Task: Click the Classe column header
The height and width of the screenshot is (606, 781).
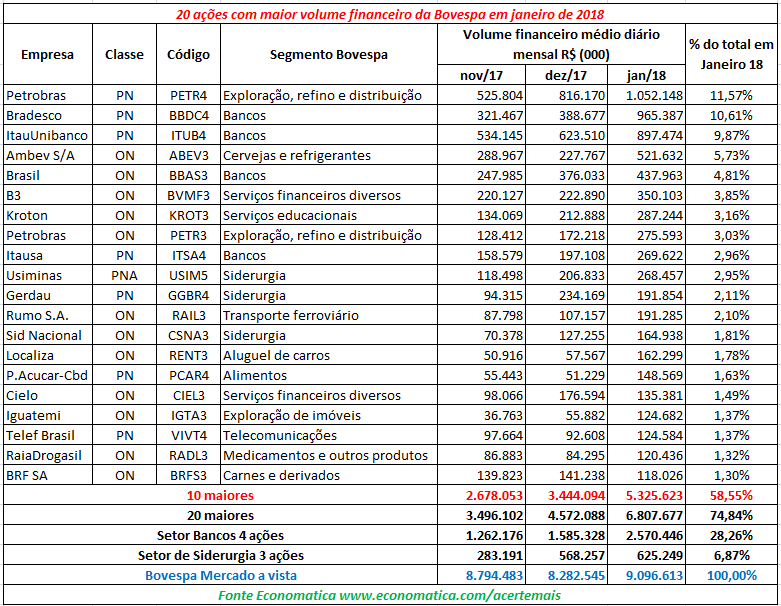Action: click(124, 54)
